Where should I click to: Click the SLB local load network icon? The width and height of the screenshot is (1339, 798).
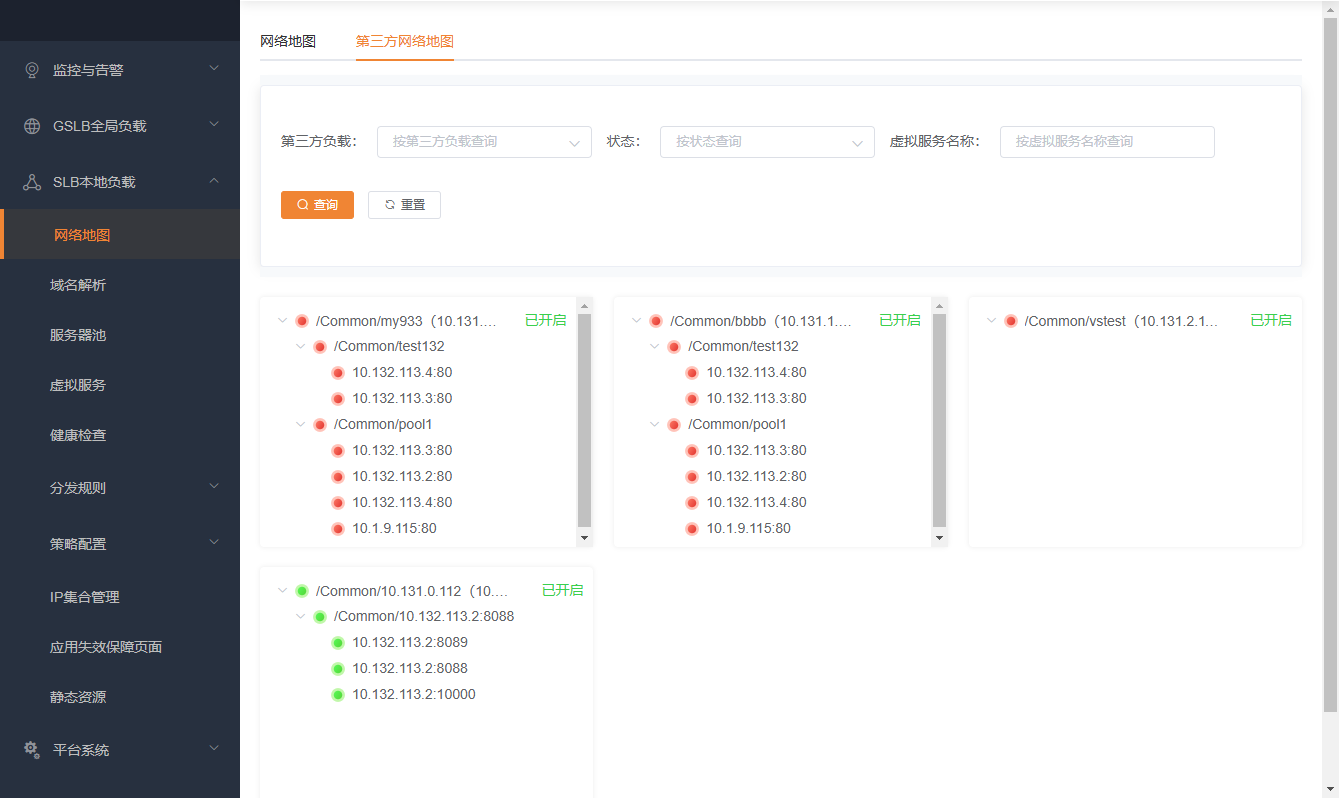pos(32,182)
